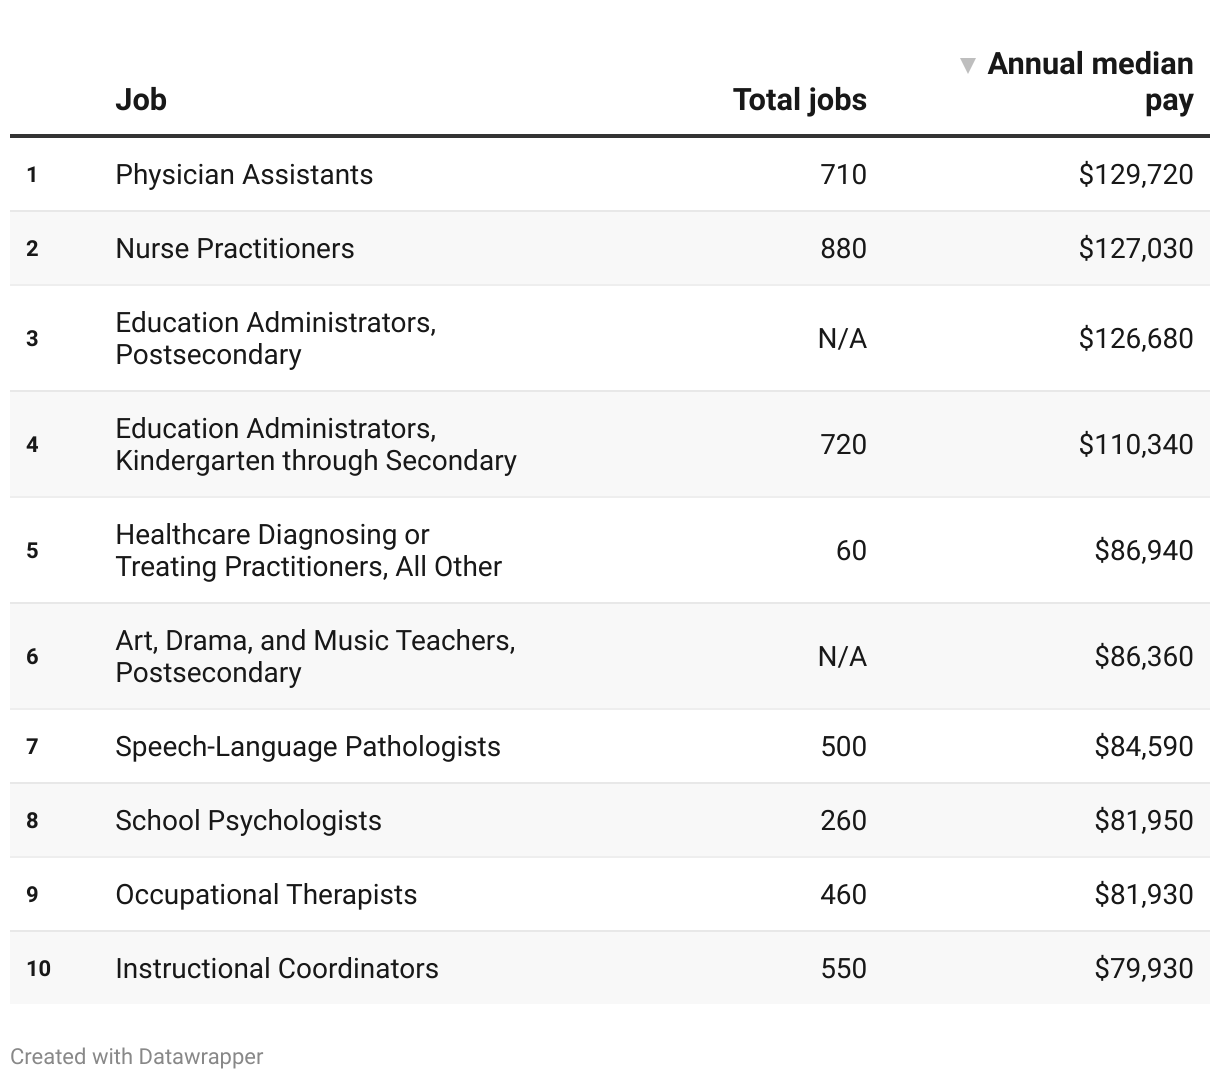Select Healthcare Diagnosing or Treating Practitioners entry
1220x1080 pixels.
tap(308, 551)
